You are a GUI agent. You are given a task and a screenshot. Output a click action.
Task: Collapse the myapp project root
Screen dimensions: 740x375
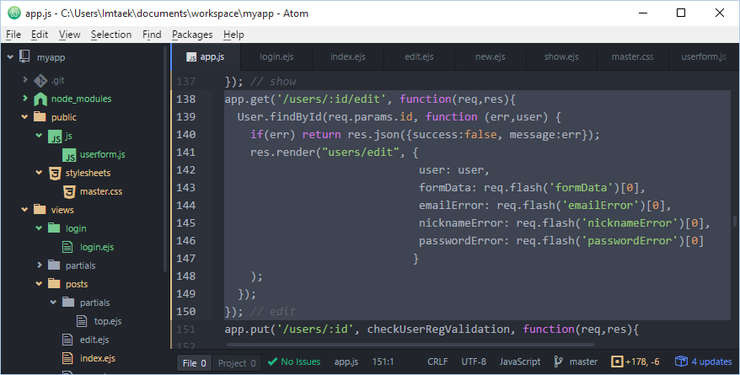10,57
